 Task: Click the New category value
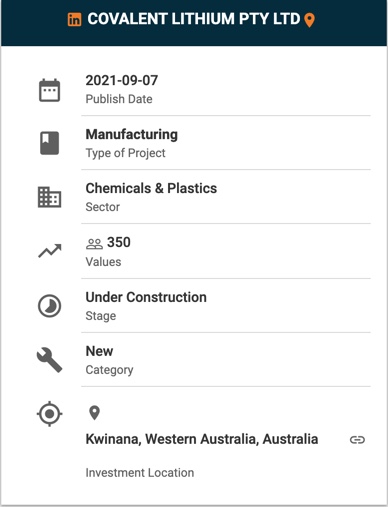tap(99, 351)
